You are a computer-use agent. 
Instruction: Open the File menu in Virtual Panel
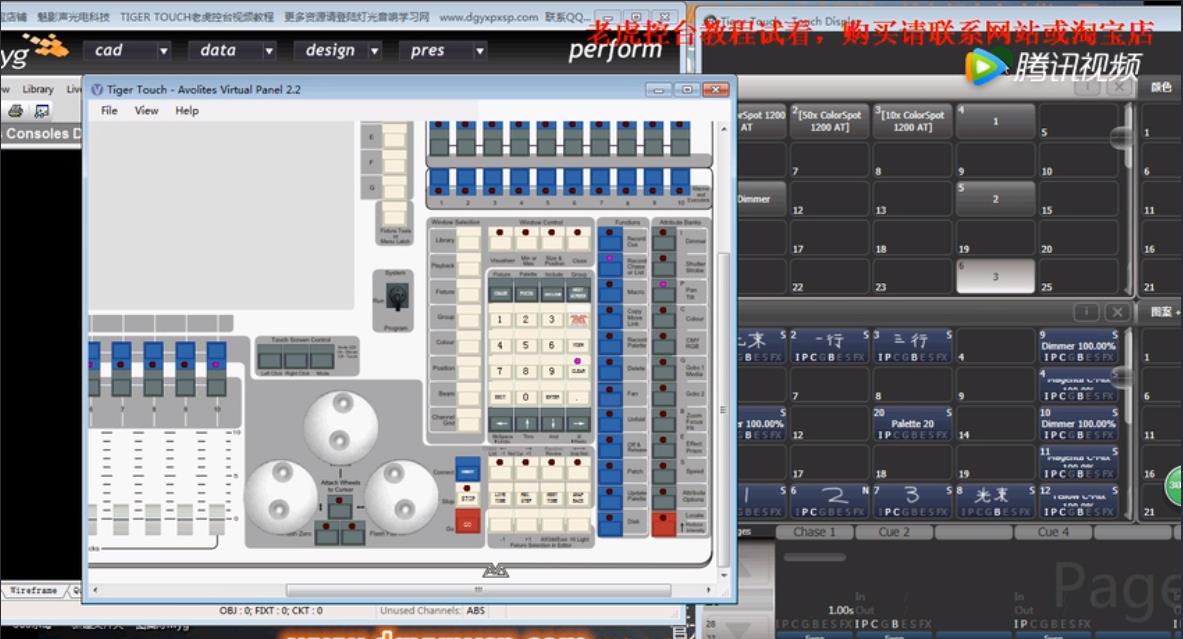(x=109, y=110)
